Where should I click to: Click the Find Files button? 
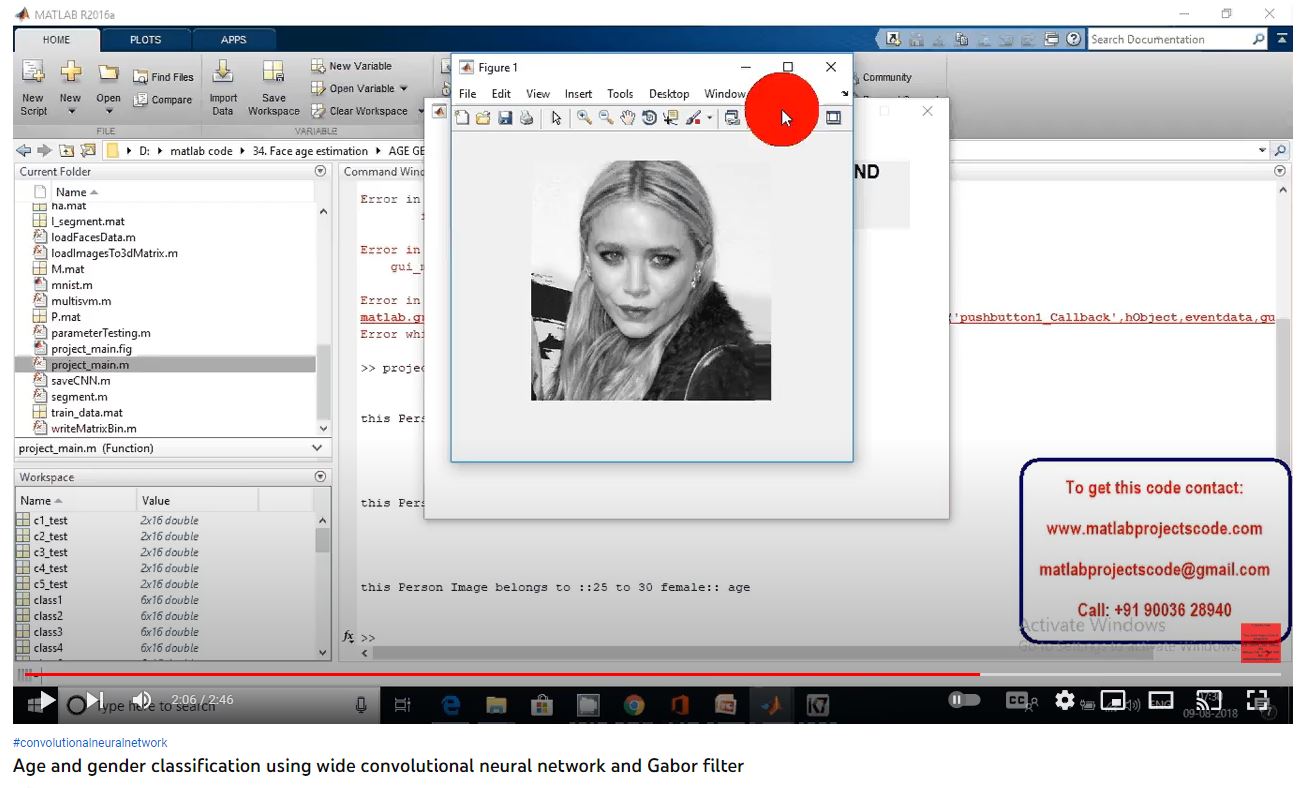point(163,77)
